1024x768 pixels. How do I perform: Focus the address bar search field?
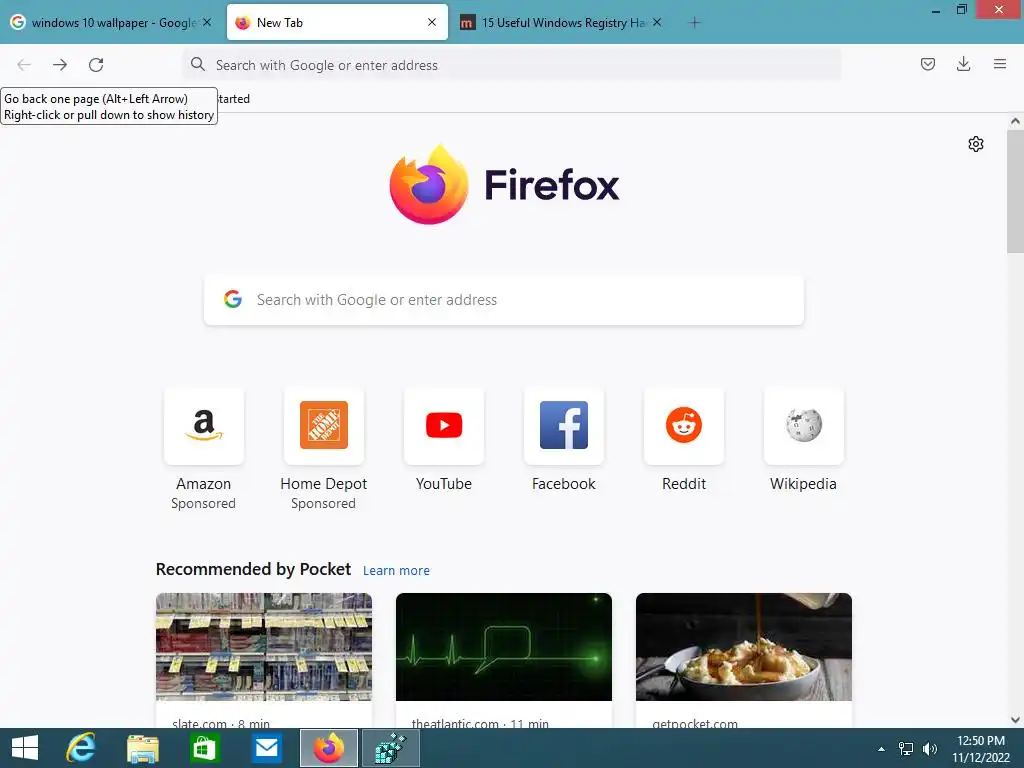511,65
